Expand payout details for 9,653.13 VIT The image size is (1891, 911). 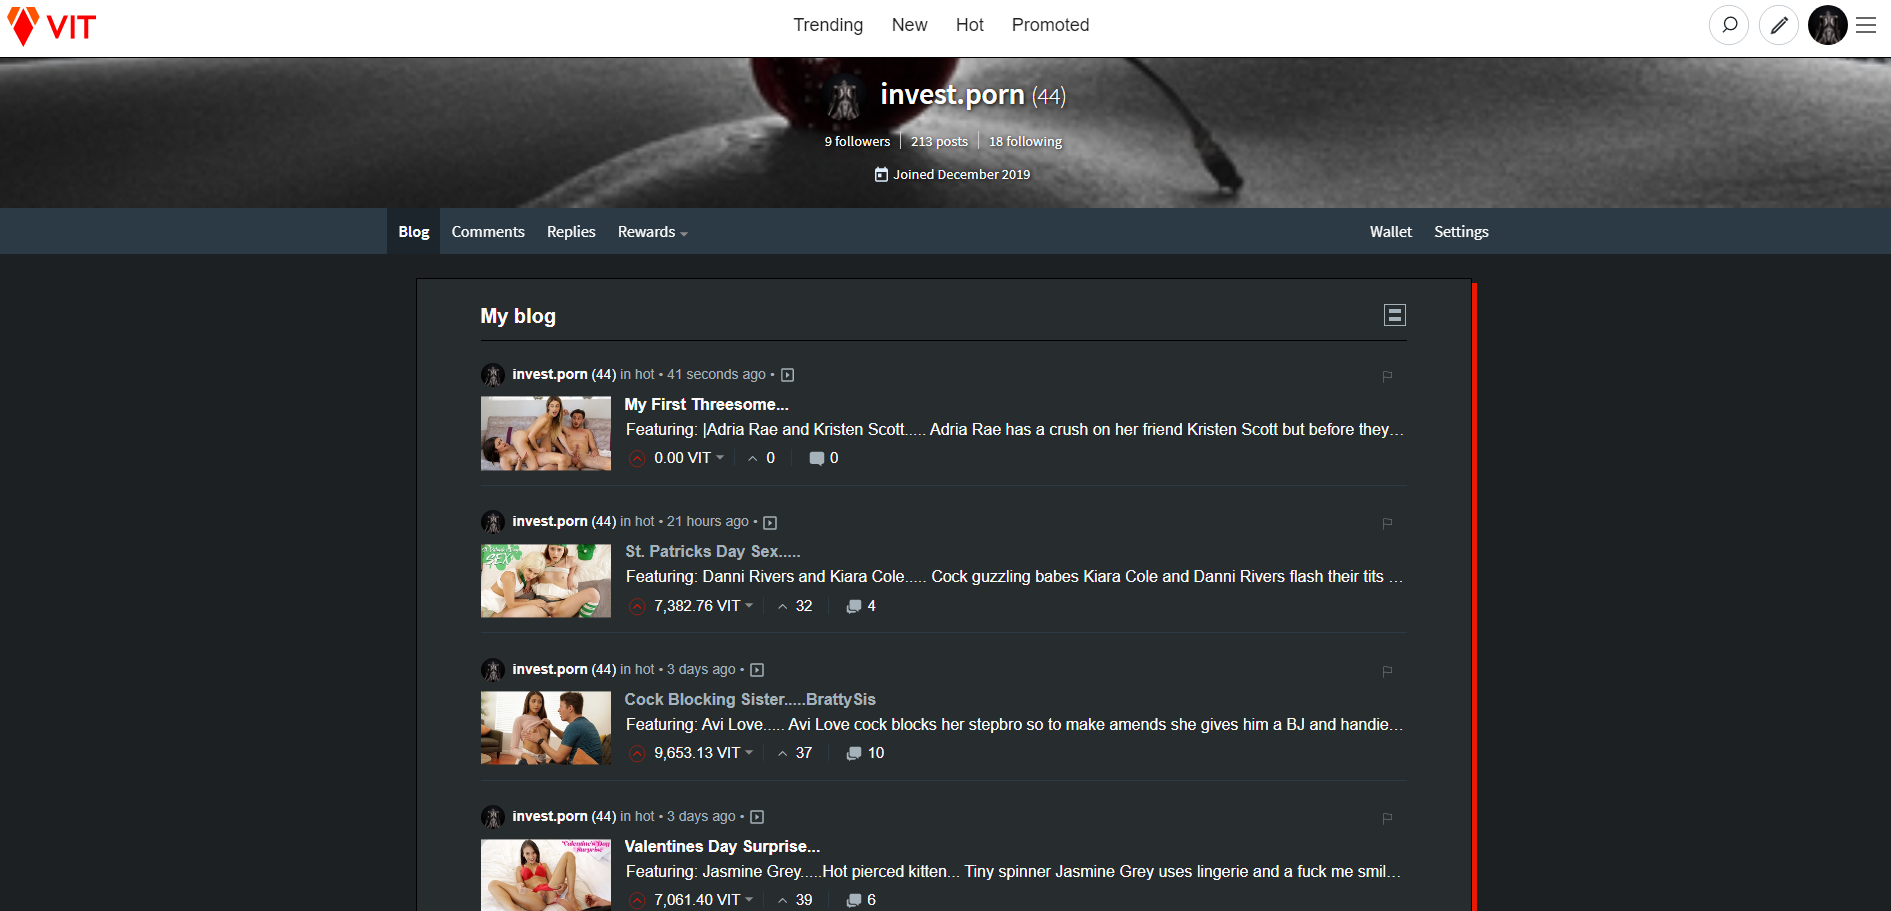point(704,753)
